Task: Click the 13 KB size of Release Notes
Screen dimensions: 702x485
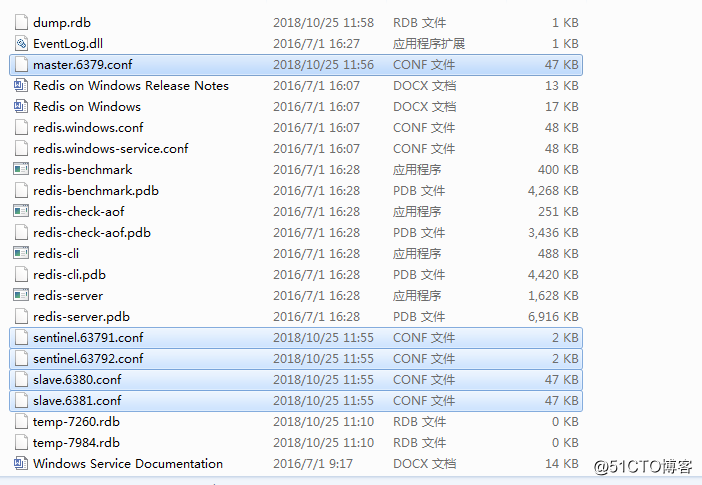Action: tap(561, 86)
